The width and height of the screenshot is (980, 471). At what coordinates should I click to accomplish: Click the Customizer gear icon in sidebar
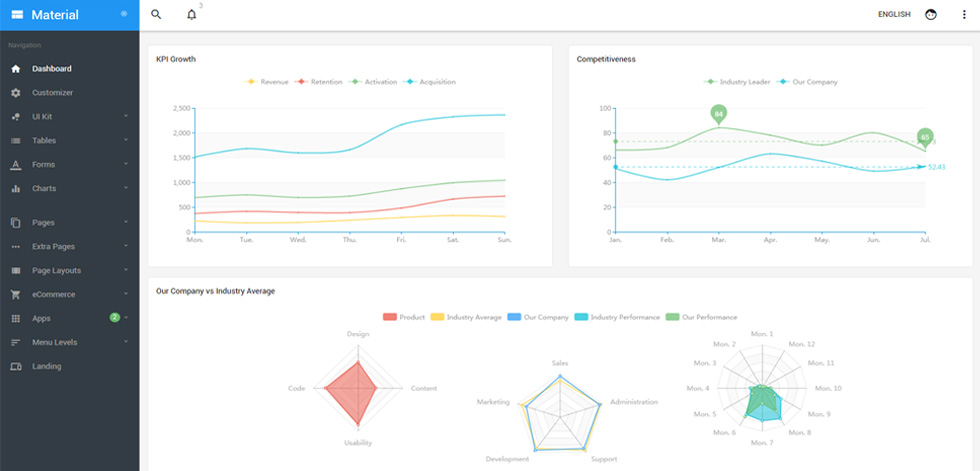click(16, 92)
